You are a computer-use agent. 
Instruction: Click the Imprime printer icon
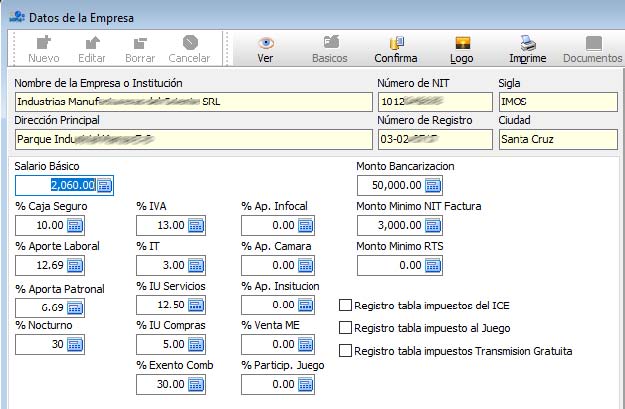528,42
